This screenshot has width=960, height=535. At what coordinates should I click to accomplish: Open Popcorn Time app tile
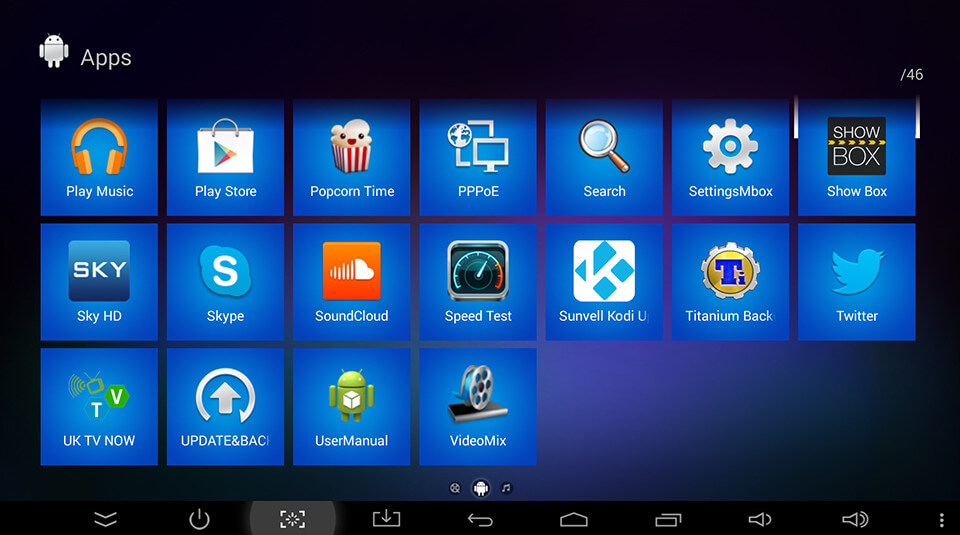coord(351,157)
